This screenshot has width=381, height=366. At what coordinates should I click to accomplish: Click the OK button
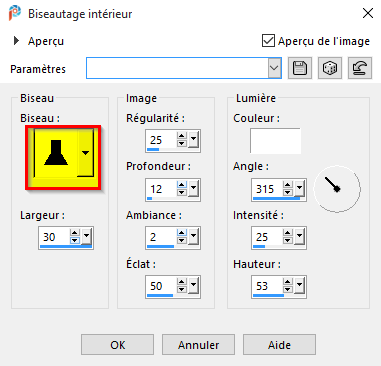coord(117,345)
